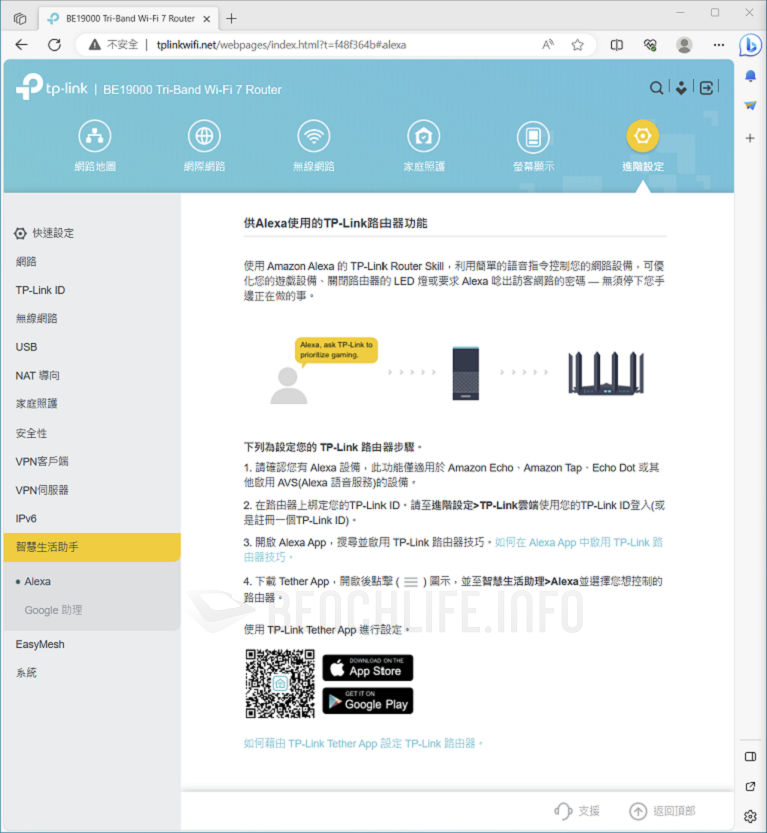The image size is (767, 833).
Task: Open TP-Link ID in sidebar
Action: (x=40, y=290)
